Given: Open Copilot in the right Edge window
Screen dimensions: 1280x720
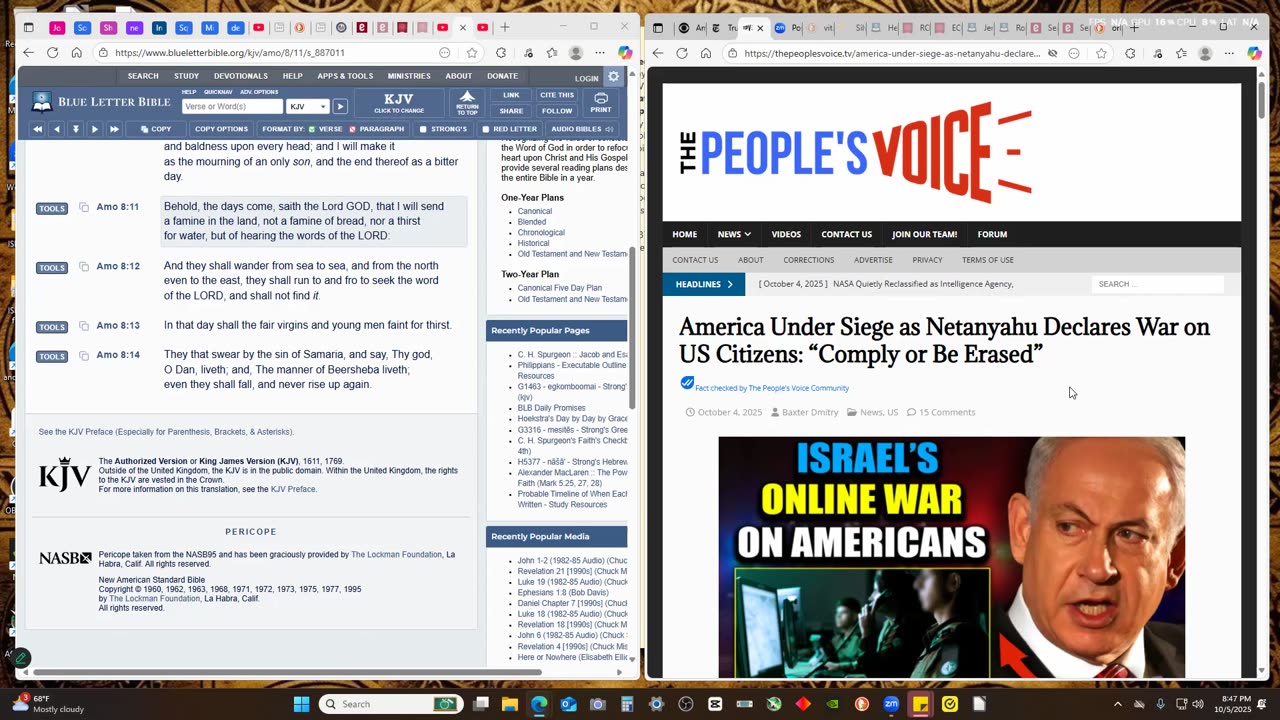Looking at the screenshot, I should [1254, 53].
